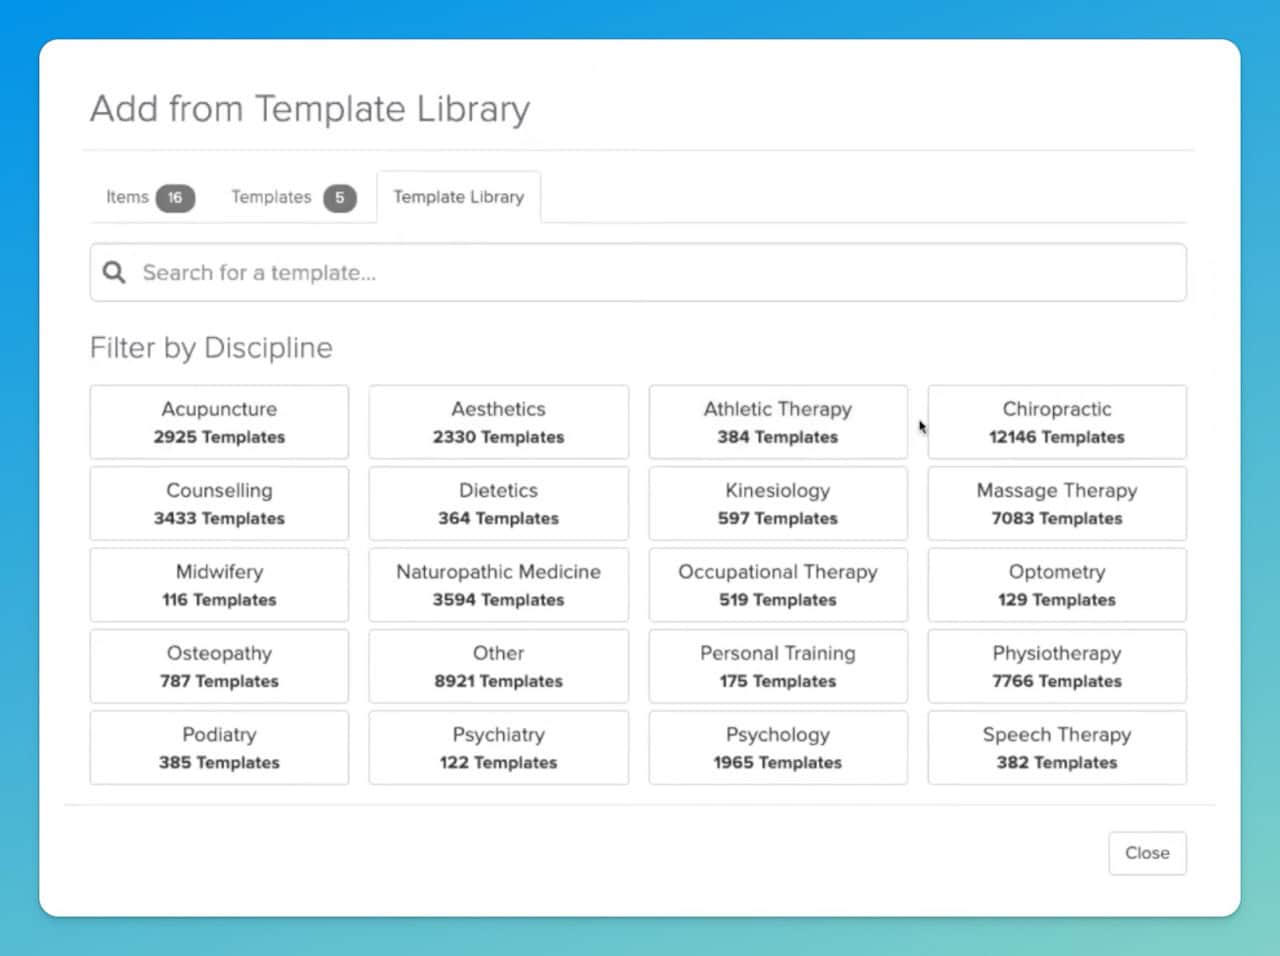
Task: Choose the Personal Training filter
Action: coord(777,666)
